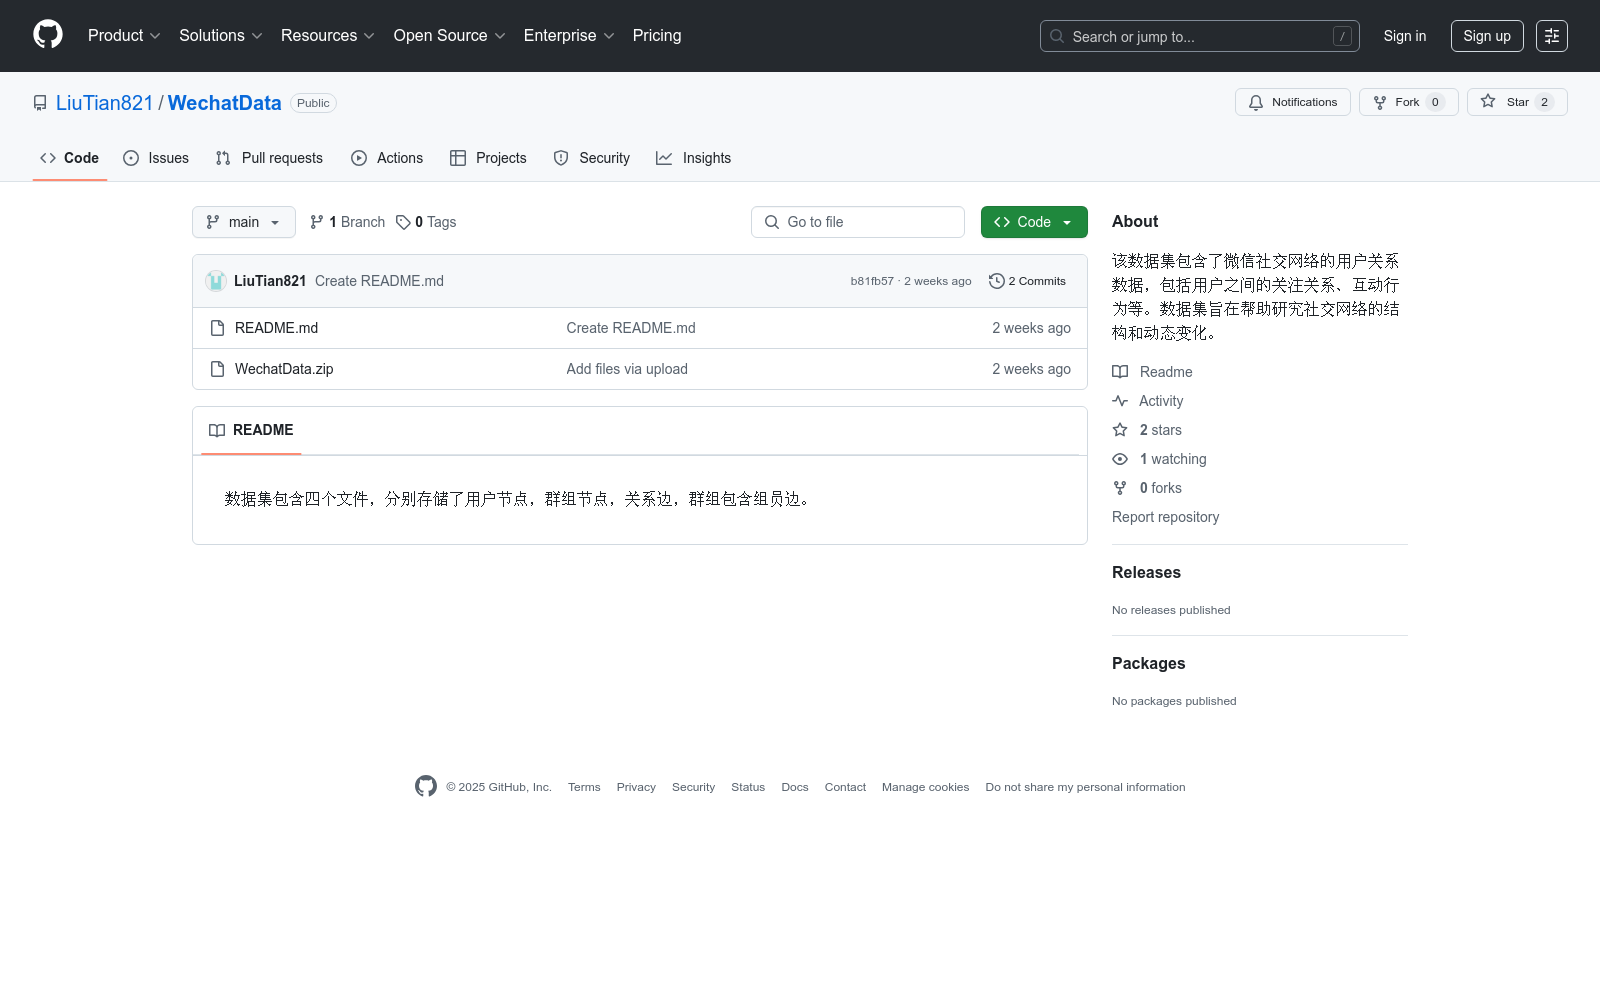Expand the Resources menu
The image size is (1600, 1000).
click(x=328, y=35)
